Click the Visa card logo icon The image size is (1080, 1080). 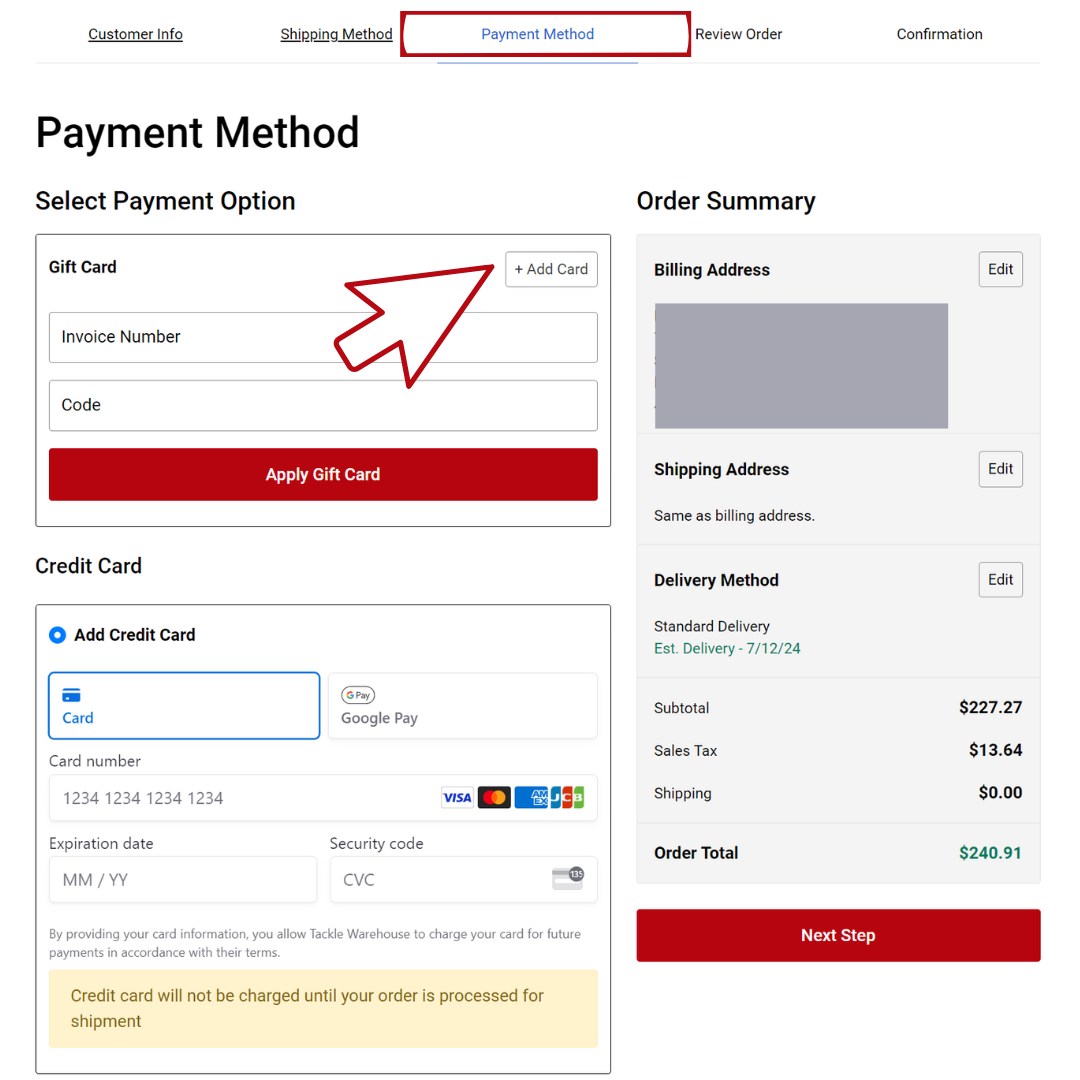[x=457, y=798]
